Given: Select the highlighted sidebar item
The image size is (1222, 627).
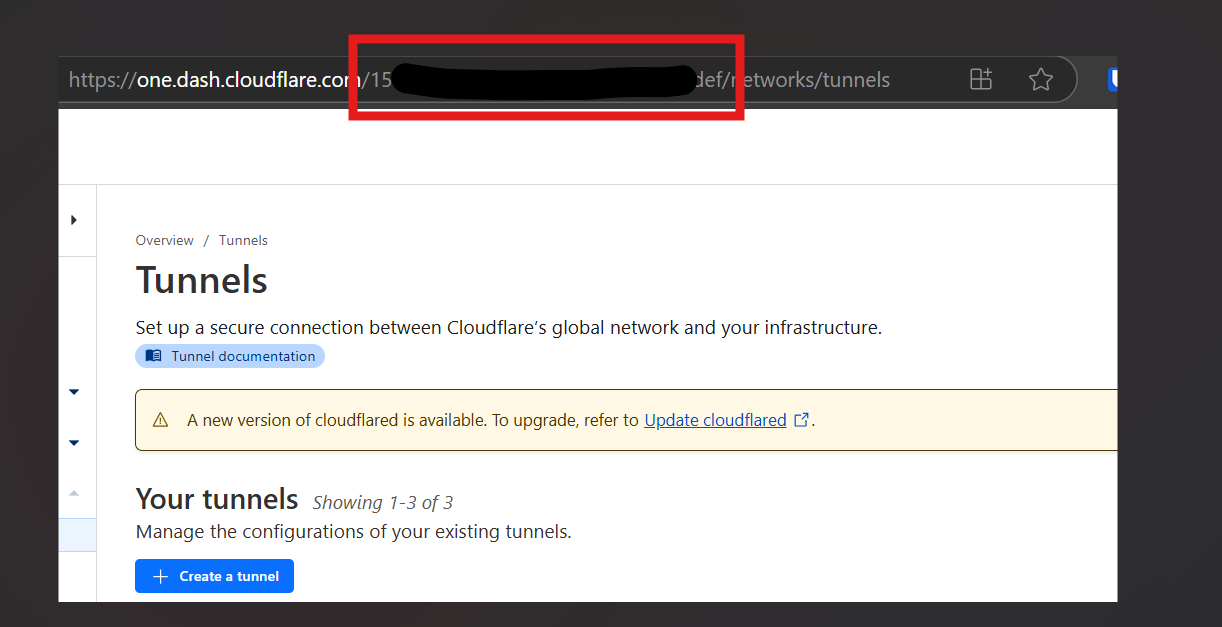Looking at the screenshot, I should point(78,535).
